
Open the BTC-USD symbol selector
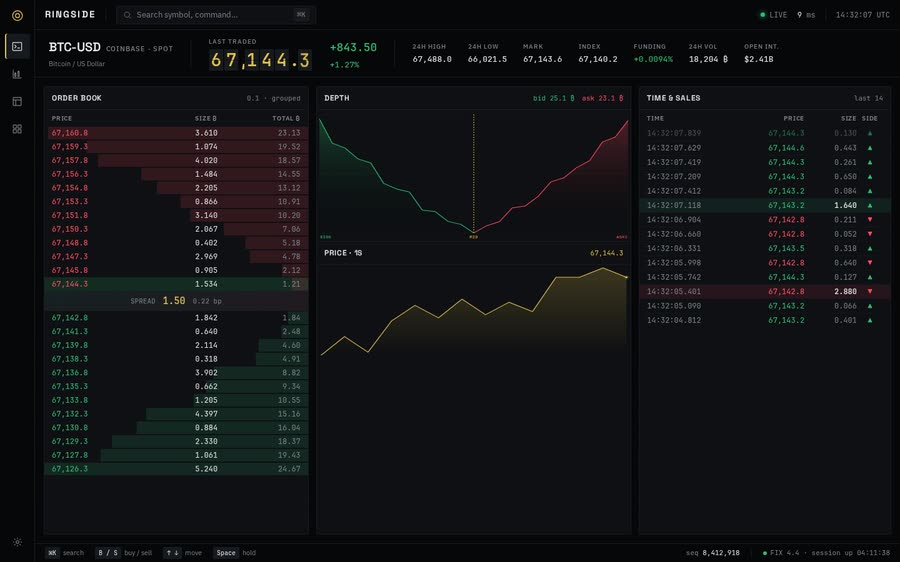click(75, 47)
